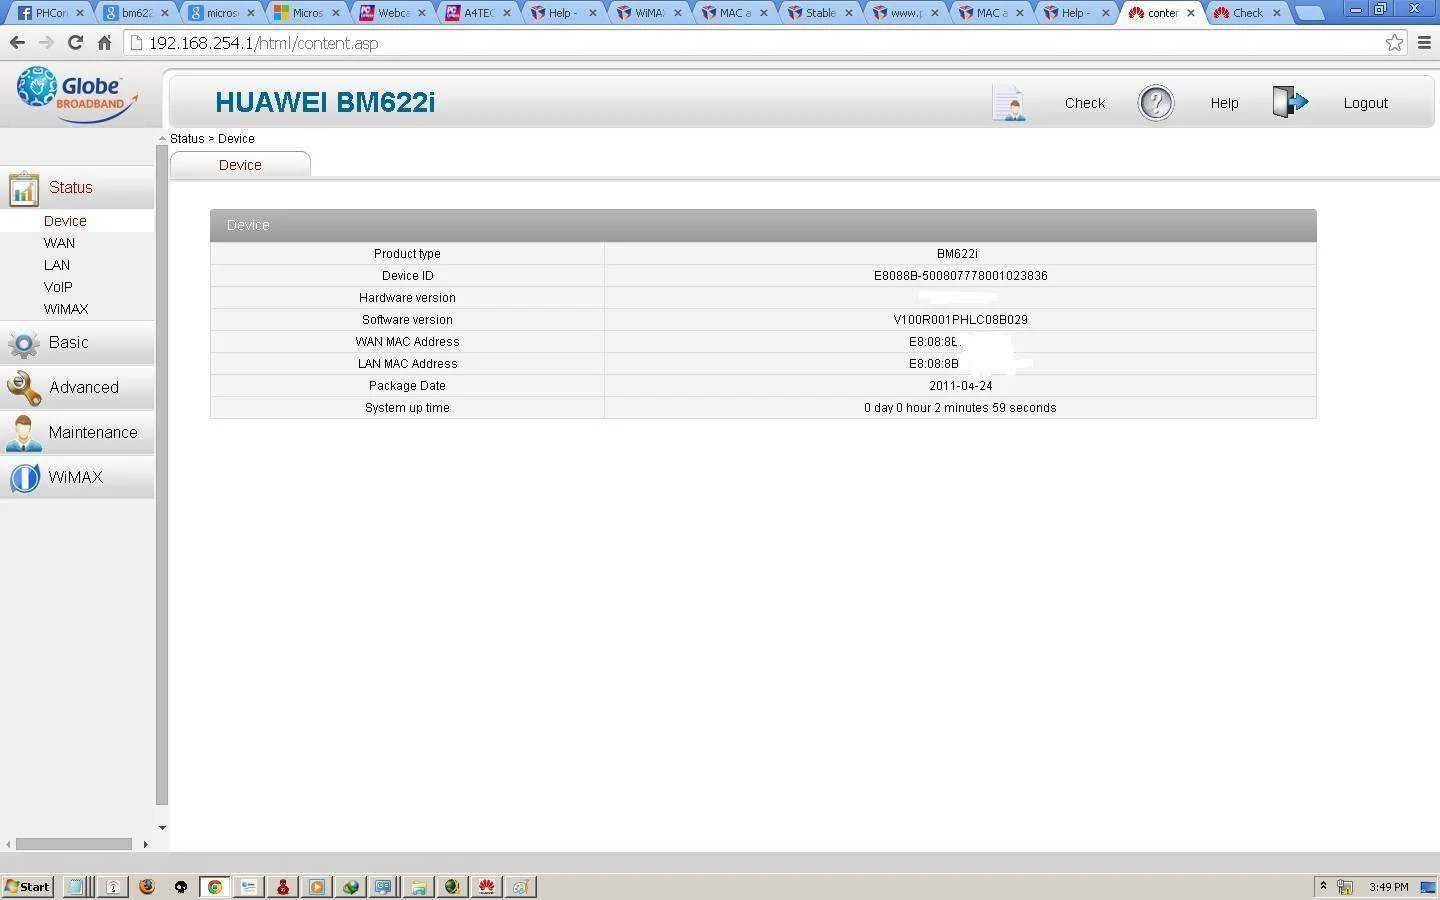The width and height of the screenshot is (1440, 900).
Task: Select the Device tab
Action: [240, 165]
